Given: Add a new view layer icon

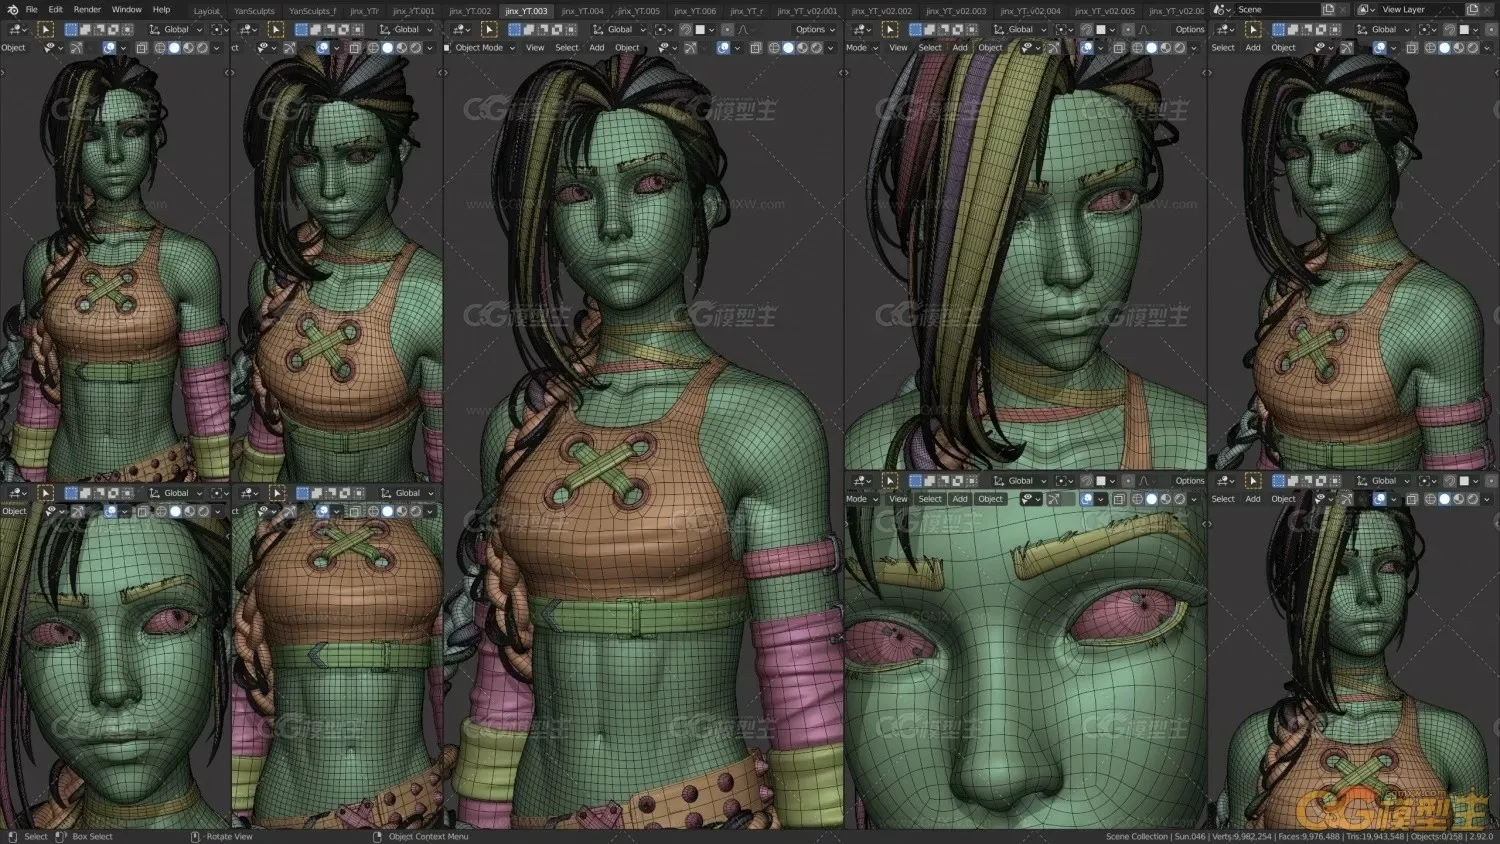Looking at the screenshot, I should (1473, 9).
